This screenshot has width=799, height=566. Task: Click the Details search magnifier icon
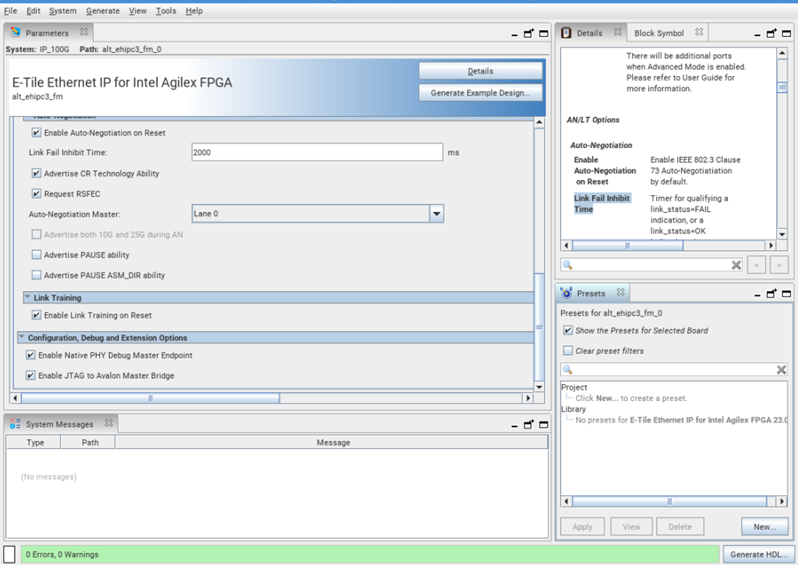[568, 265]
